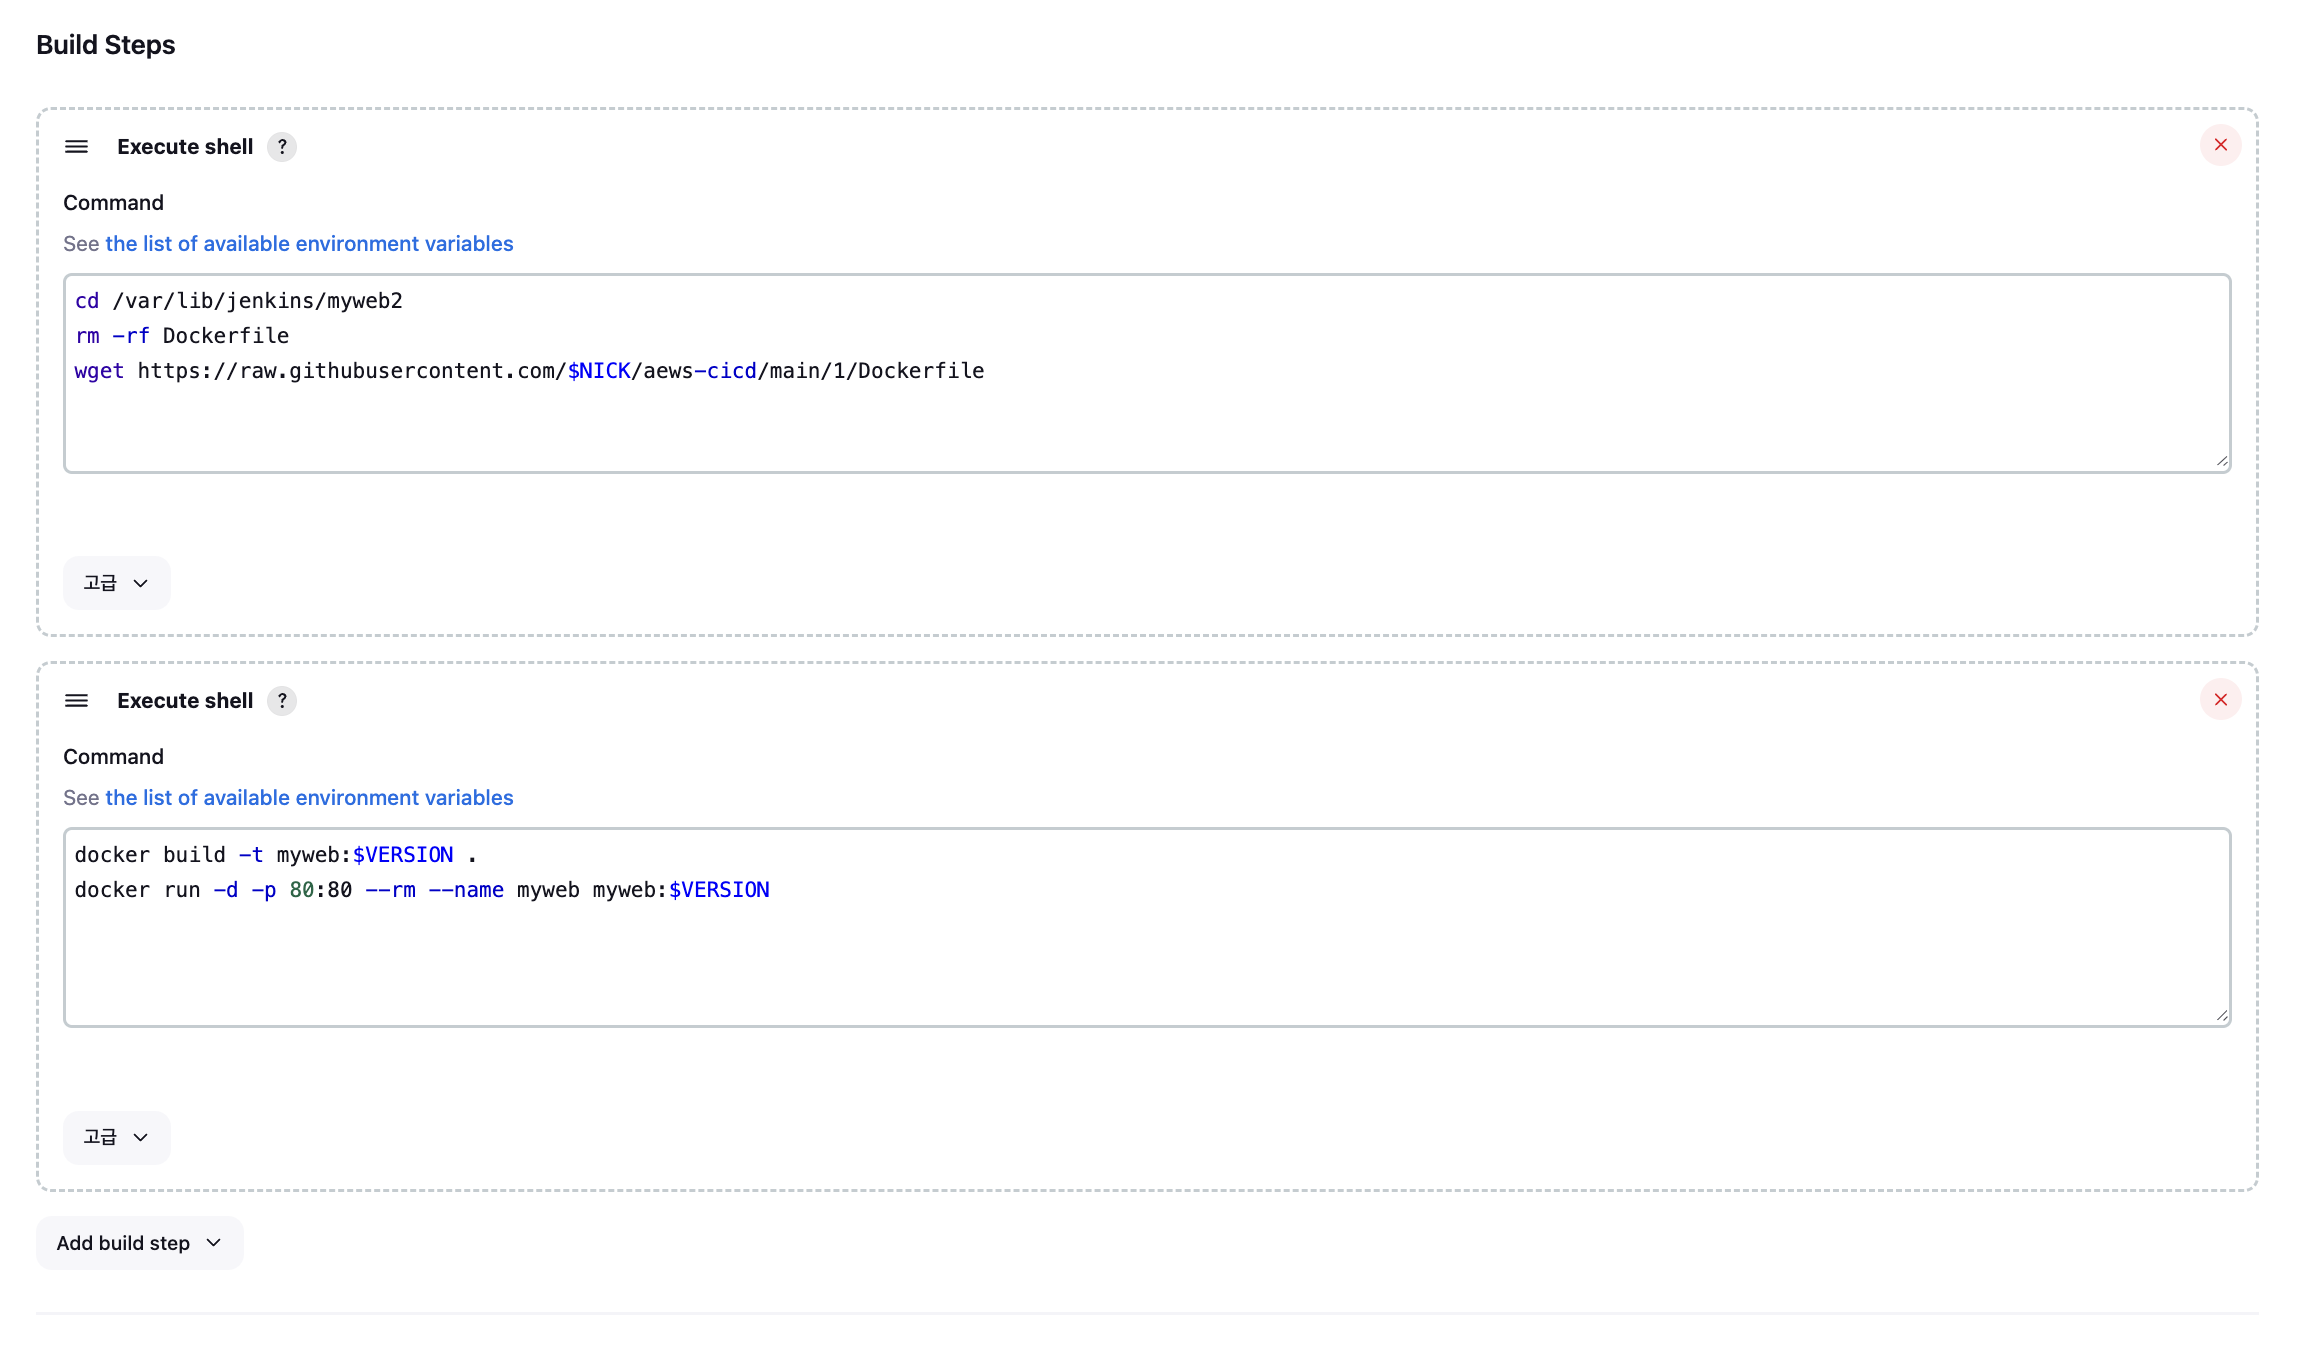The height and width of the screenshot is (1348, 2318).
Task: Open help for second Execute shell step
Action: (282, 701)
